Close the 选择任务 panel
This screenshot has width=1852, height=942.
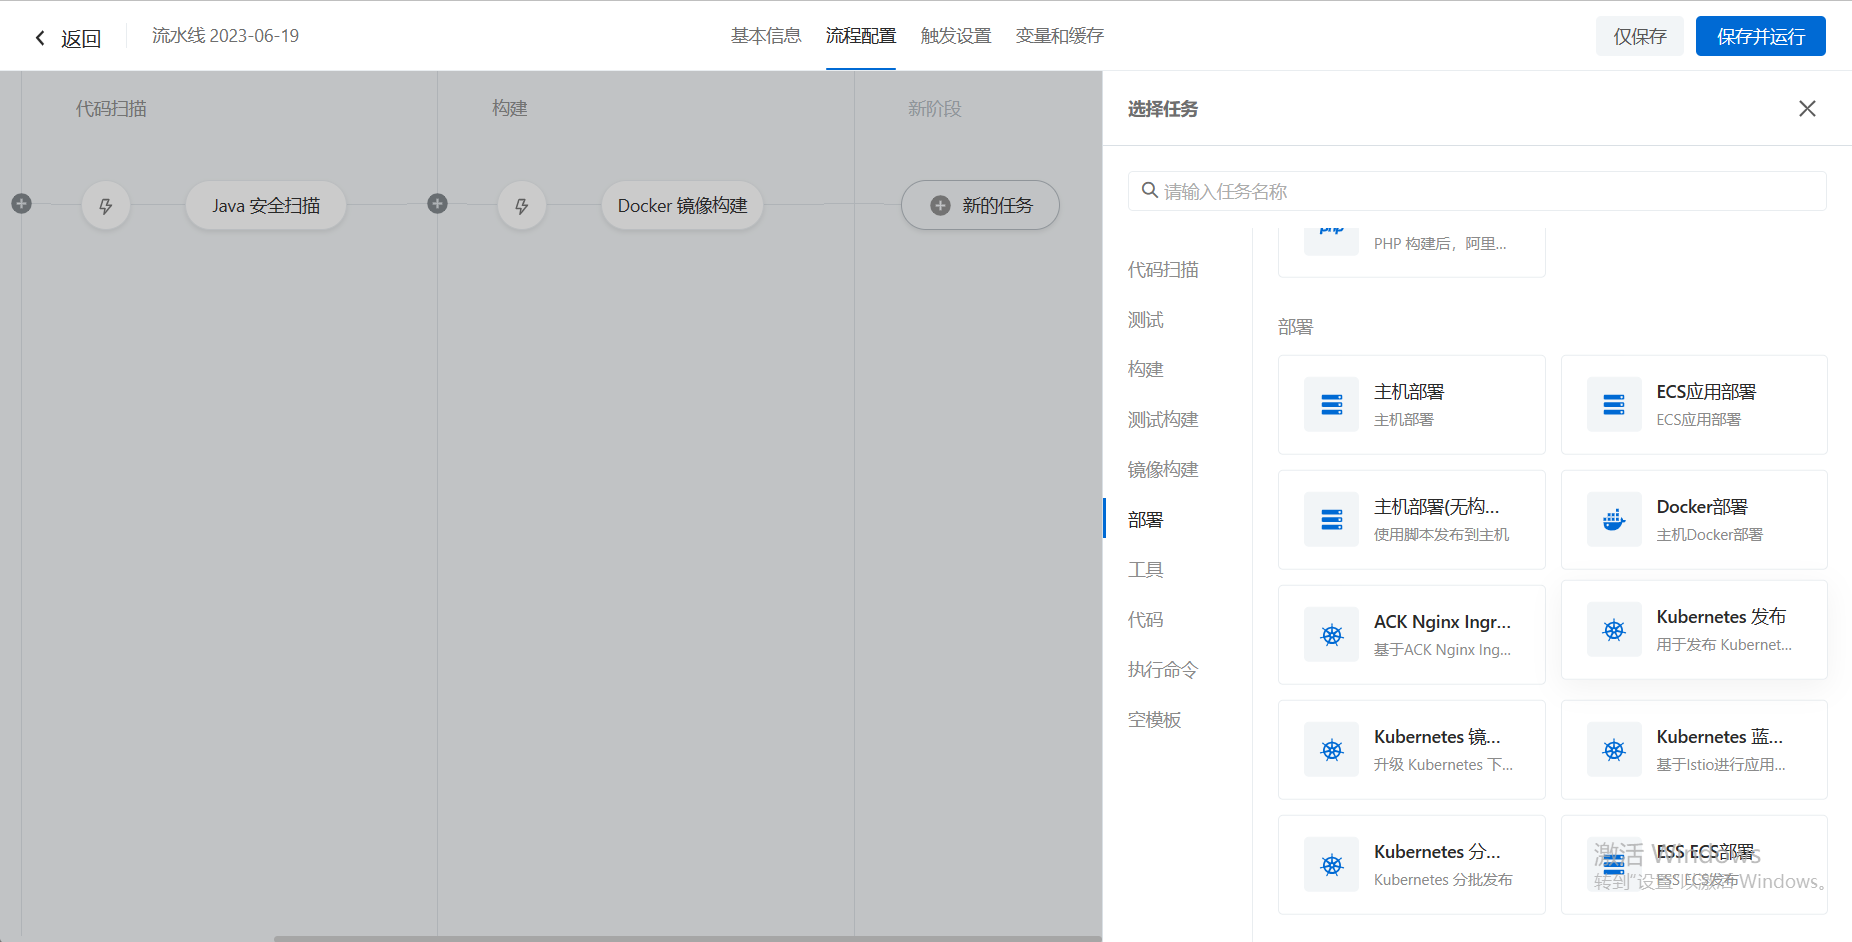click(1807, 108)
